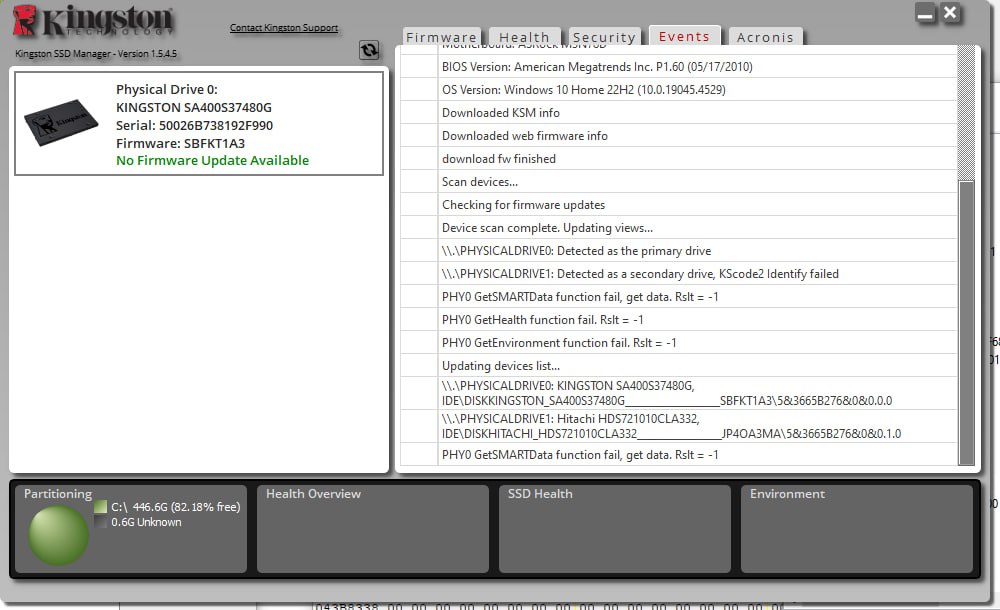The width and height of the screenshot is (1000, 610).
Task: Click the Partitioning panel heading
Action: click(58, 494)
